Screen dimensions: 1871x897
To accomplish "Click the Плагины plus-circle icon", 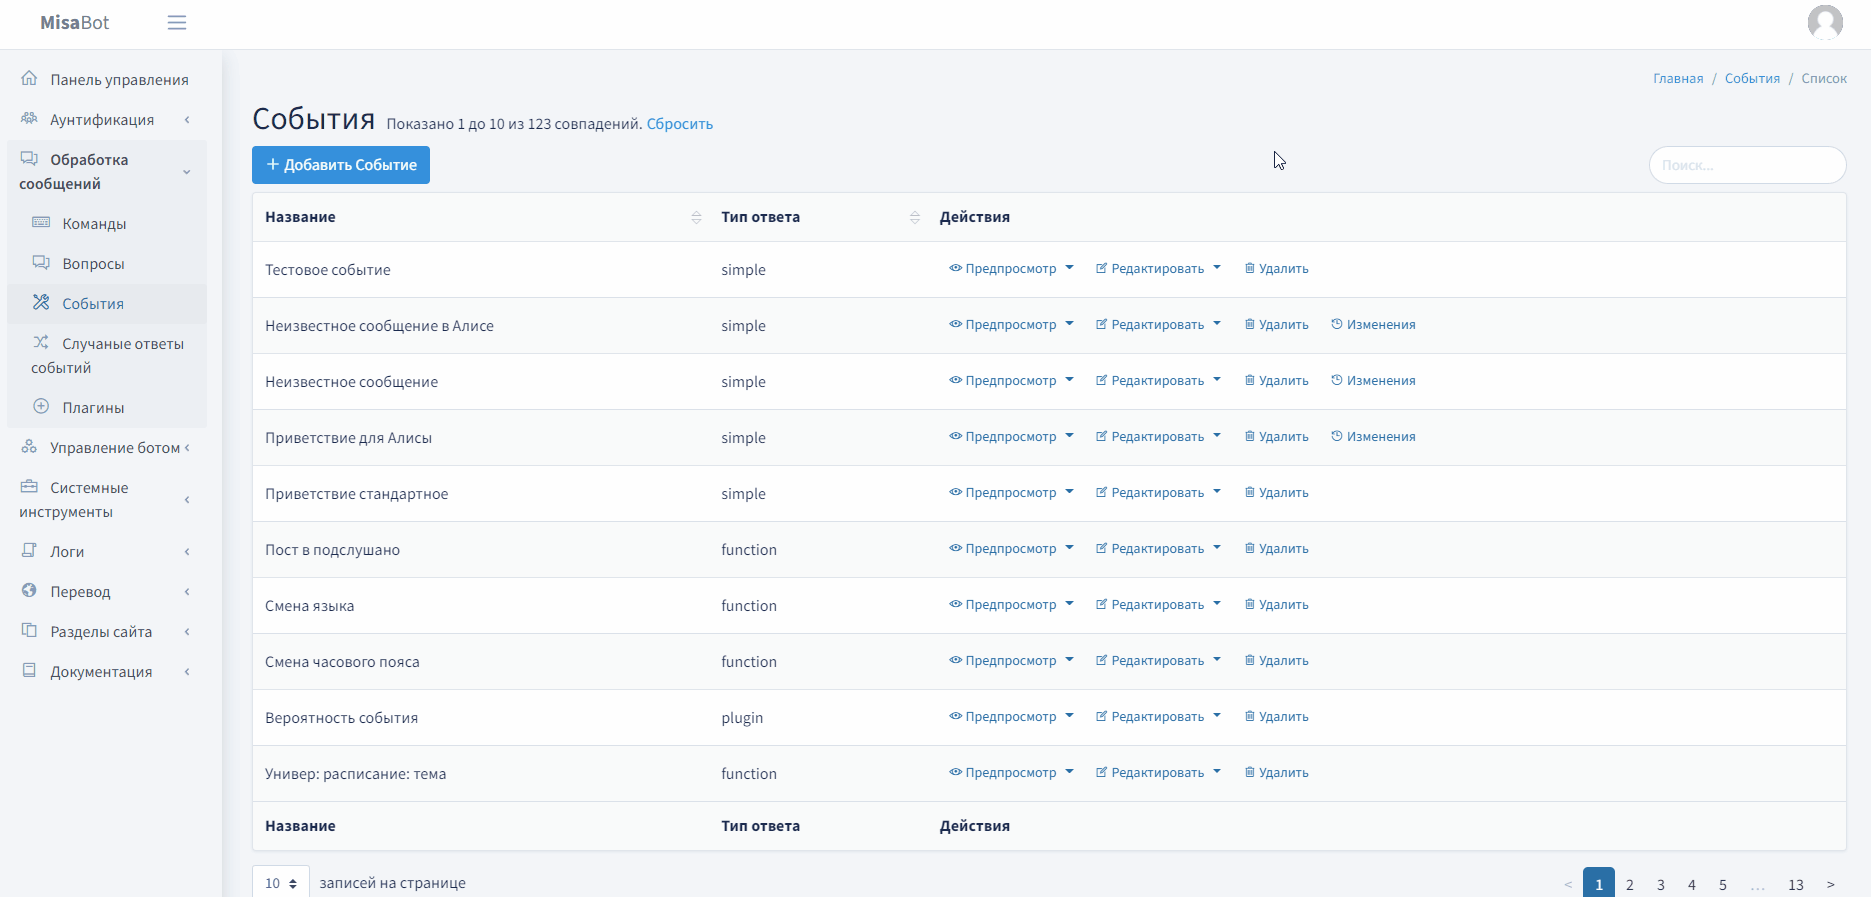I will [x=41, y=406].
